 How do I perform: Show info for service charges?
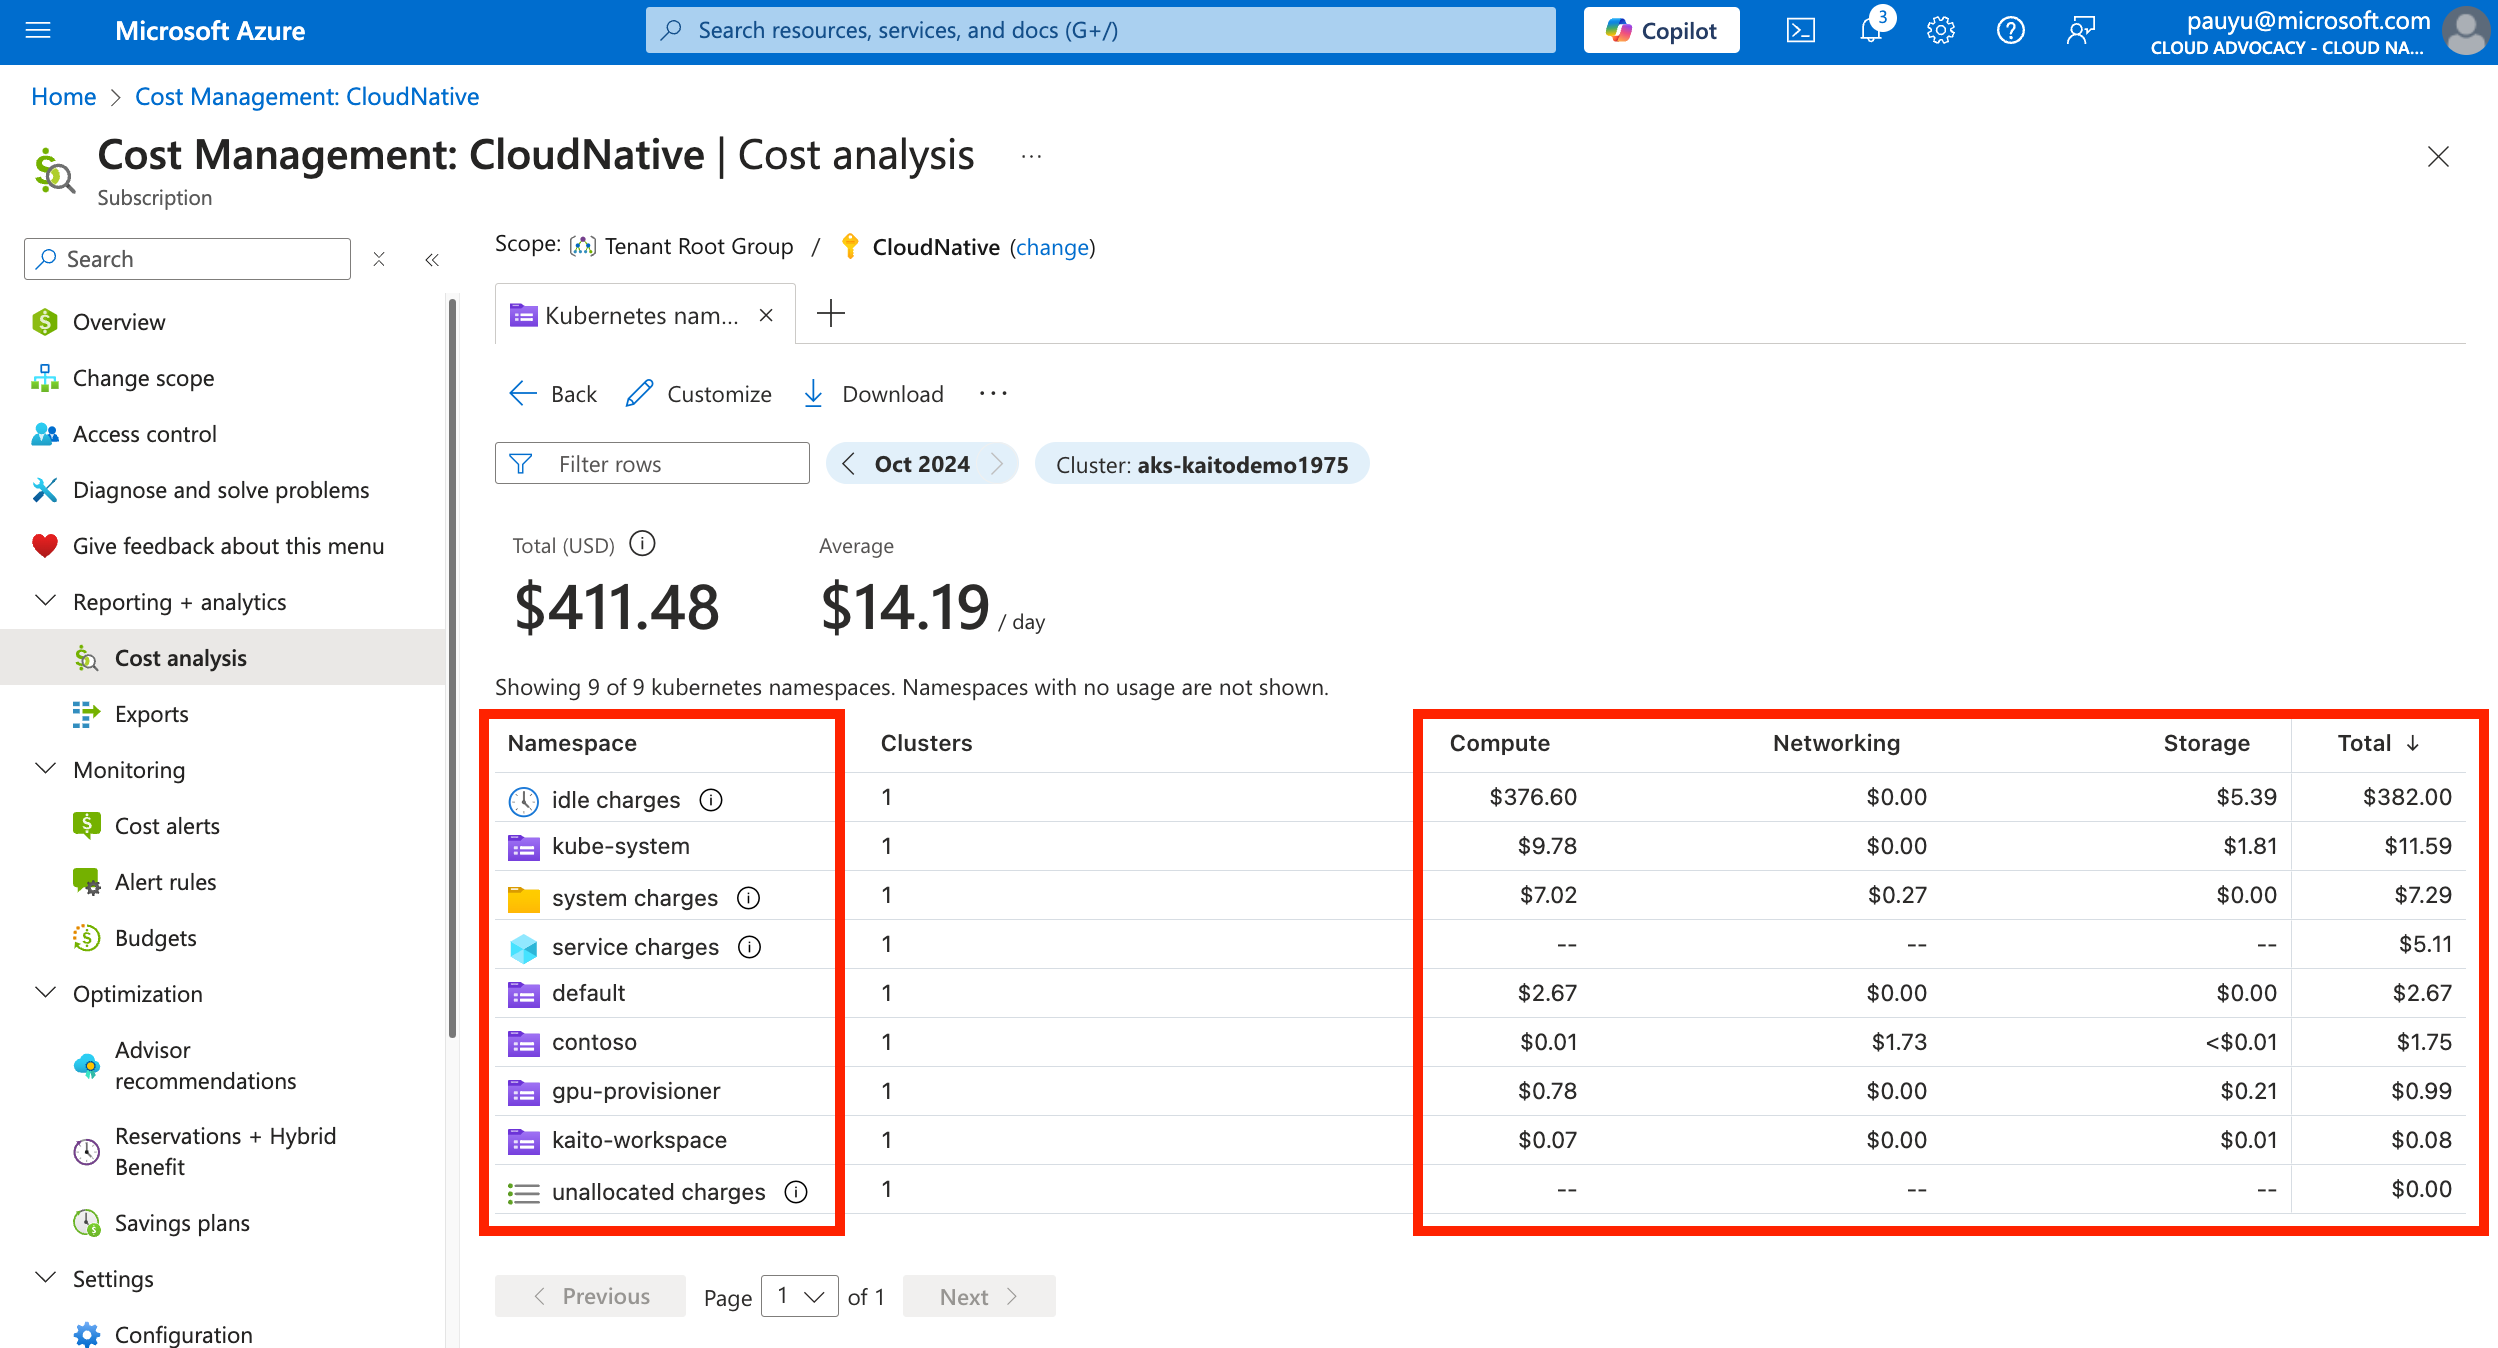[749, 947]
